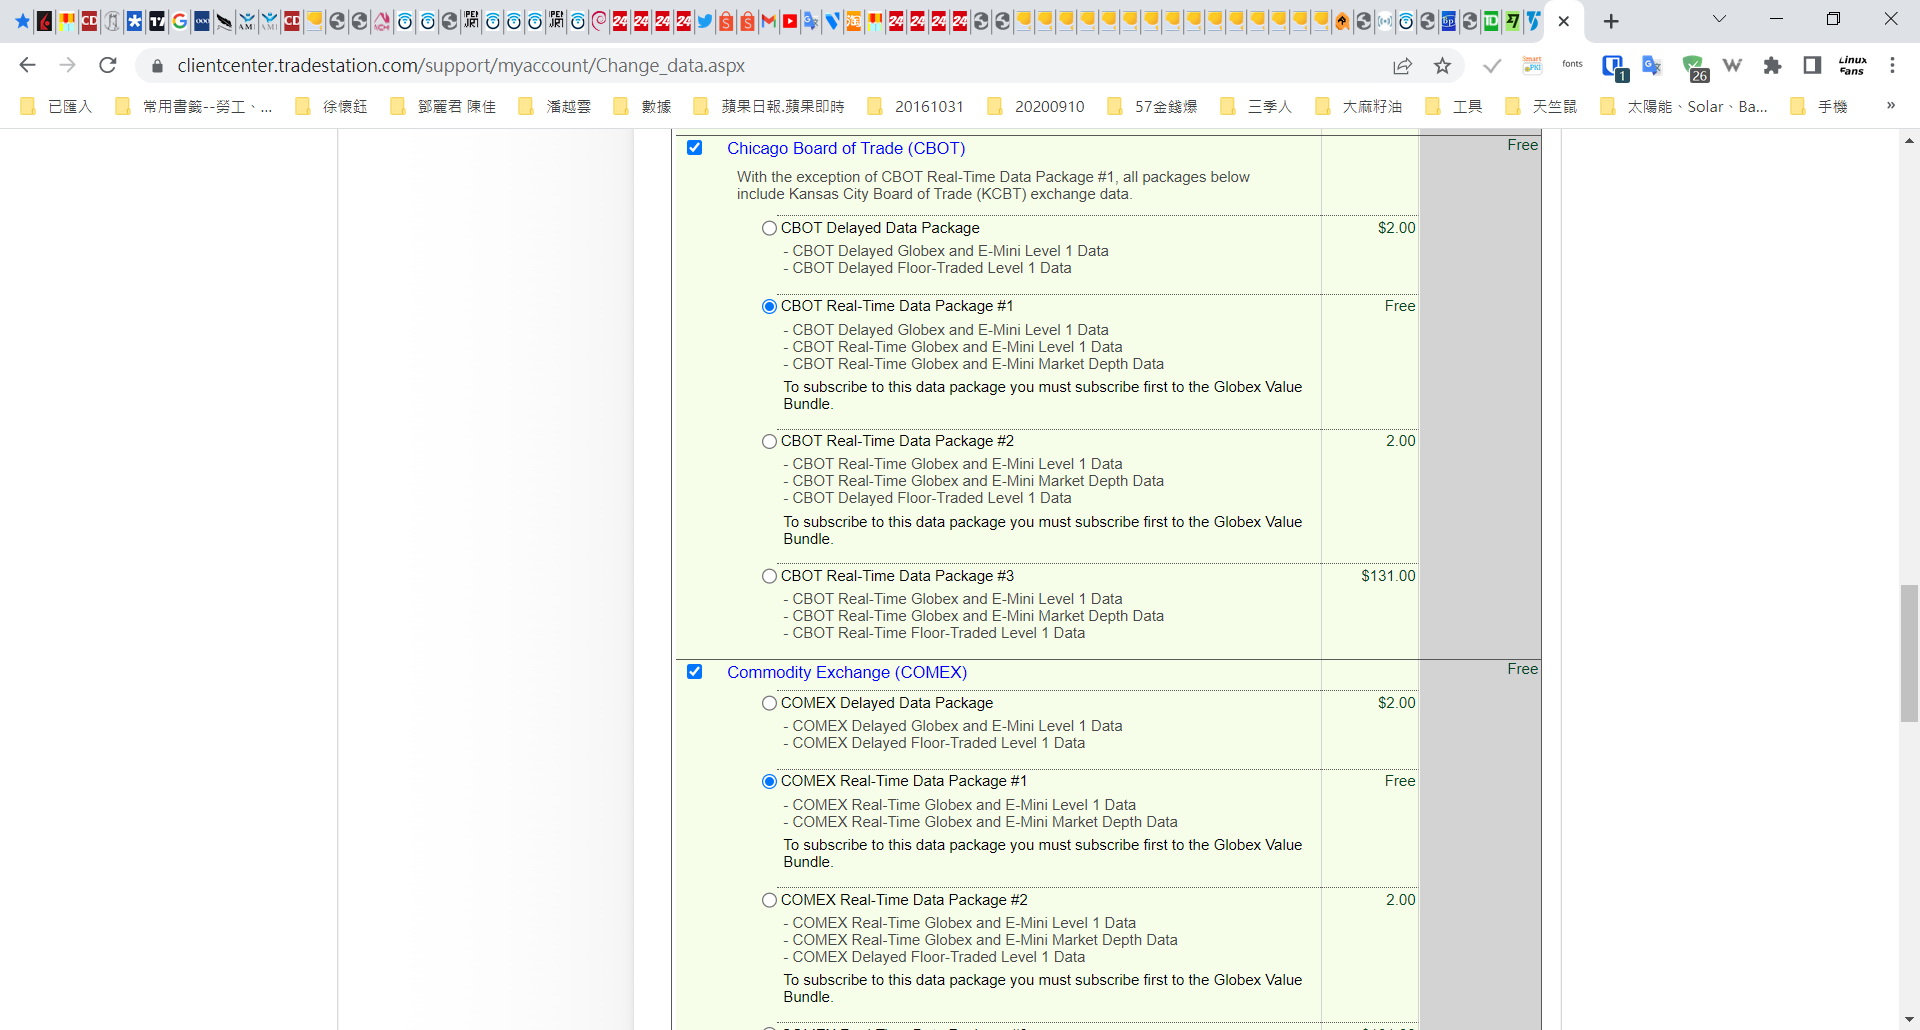Image resolution: width=1920 pixels, height=1030 pixels.
Task: Switch to the orange Taobao tab
Action: (x=854, y=21)
